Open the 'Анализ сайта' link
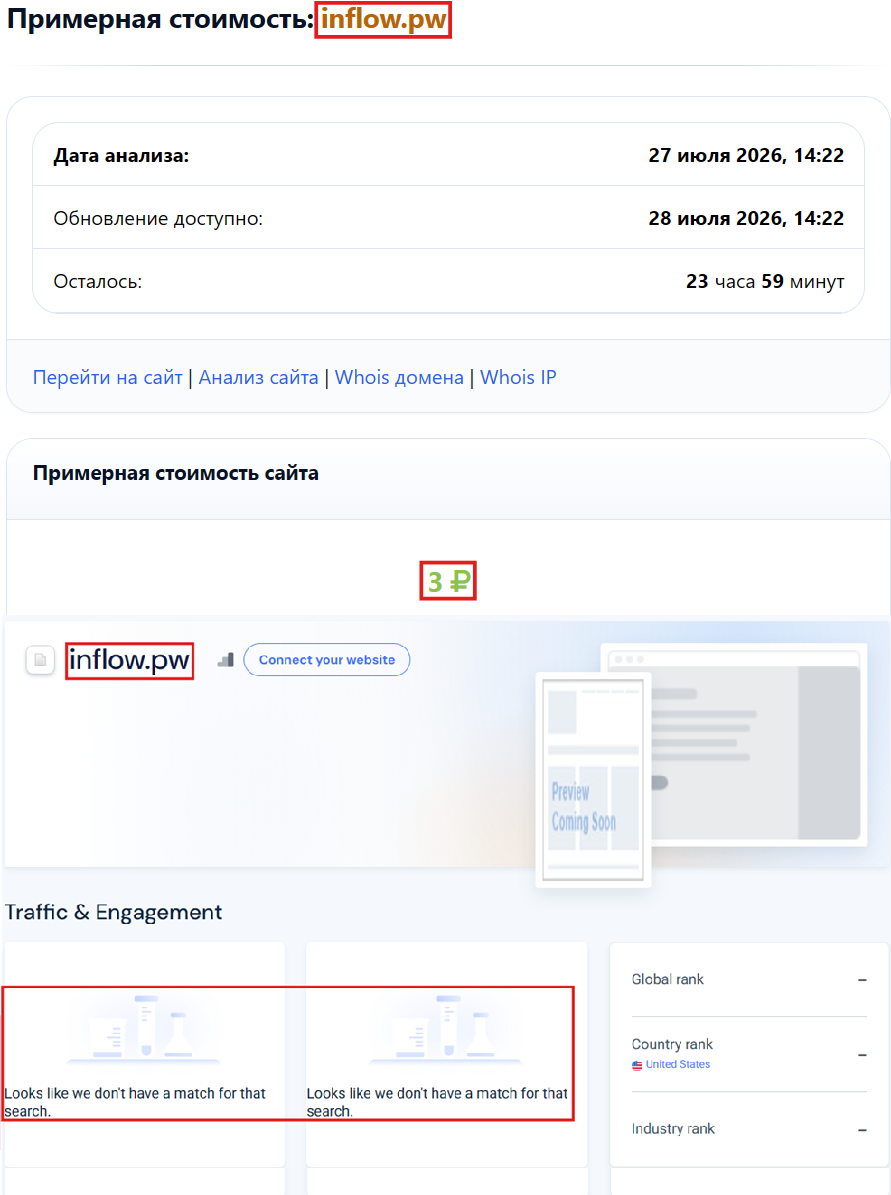Screen dimensions: 891x1195 (258, 377)
